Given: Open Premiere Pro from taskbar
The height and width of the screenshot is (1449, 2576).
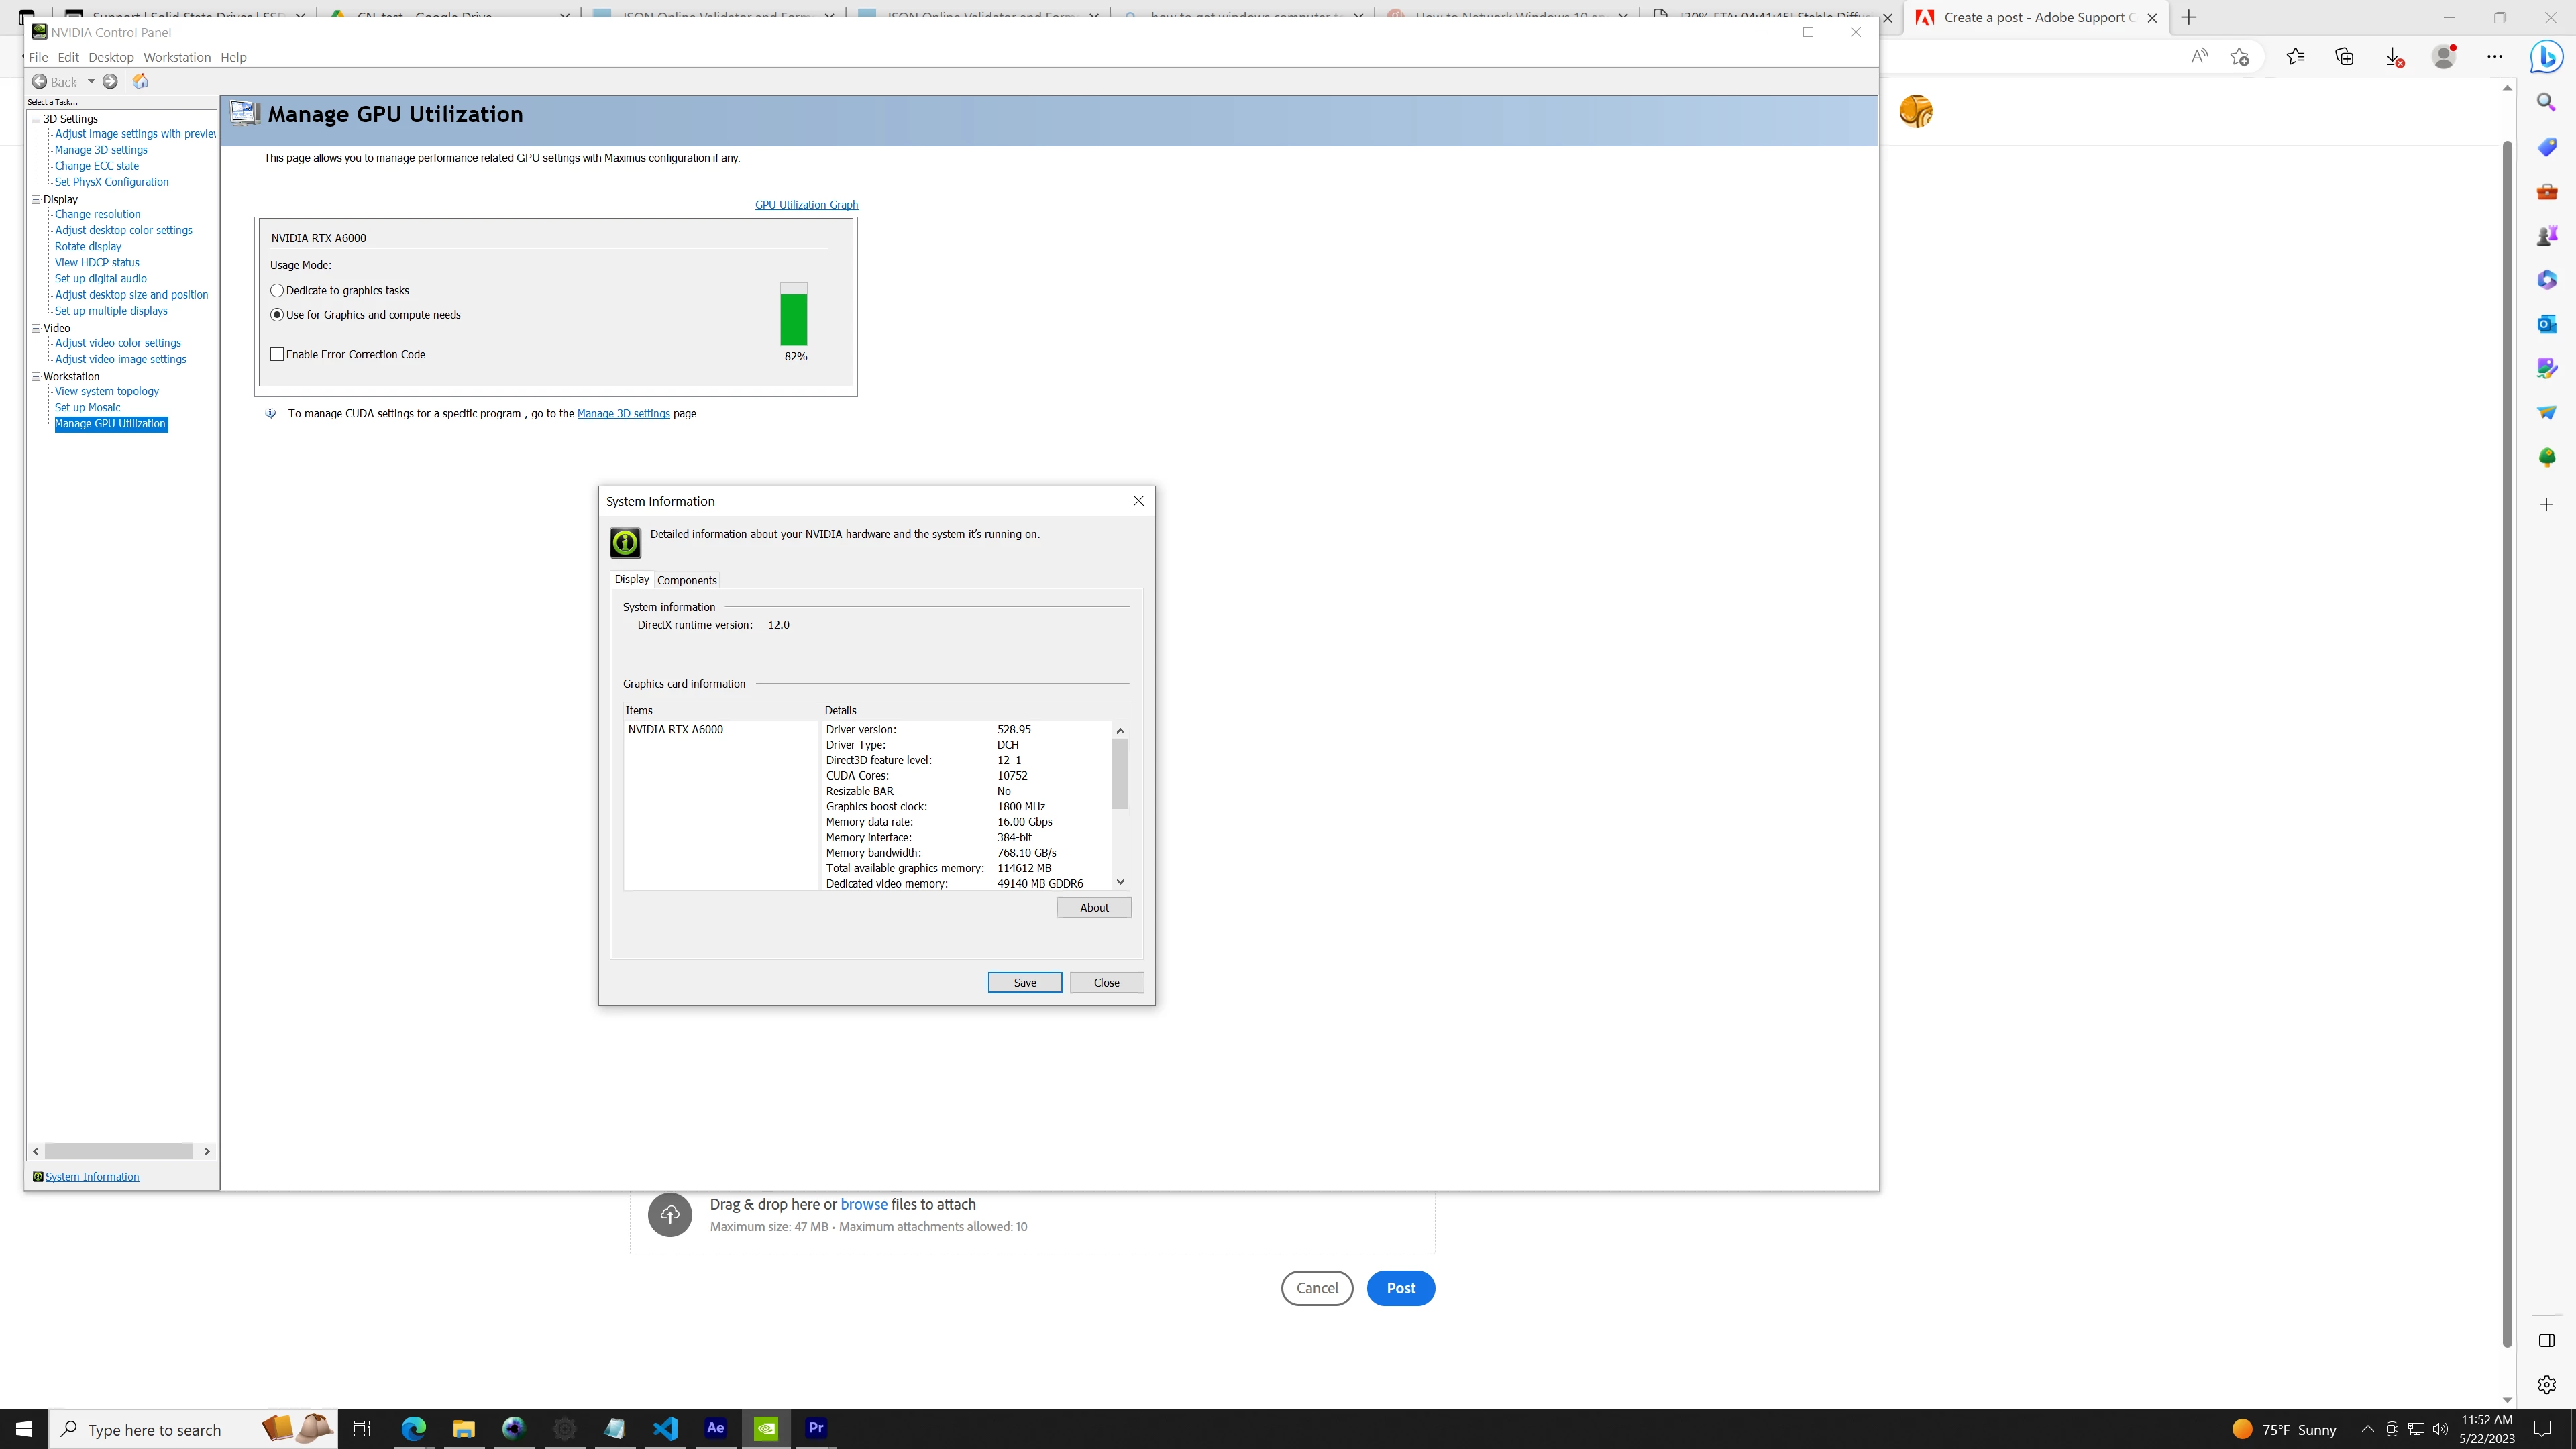Looking at the screenshot, I should pos(816,1428).
